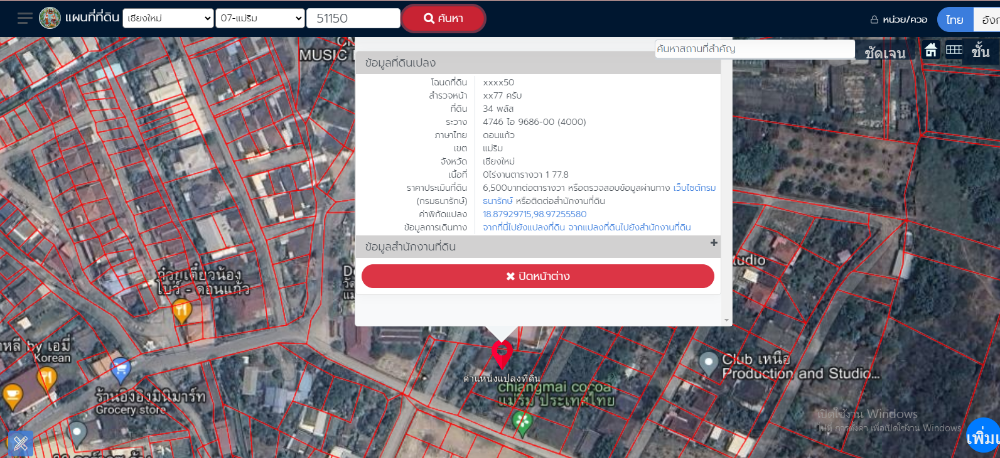Click the ร้านอิงอิงมินิมาร์ท Grocery store label
Image resolution: width=1000 pixels, height=458 pixels.
point(151,402)
